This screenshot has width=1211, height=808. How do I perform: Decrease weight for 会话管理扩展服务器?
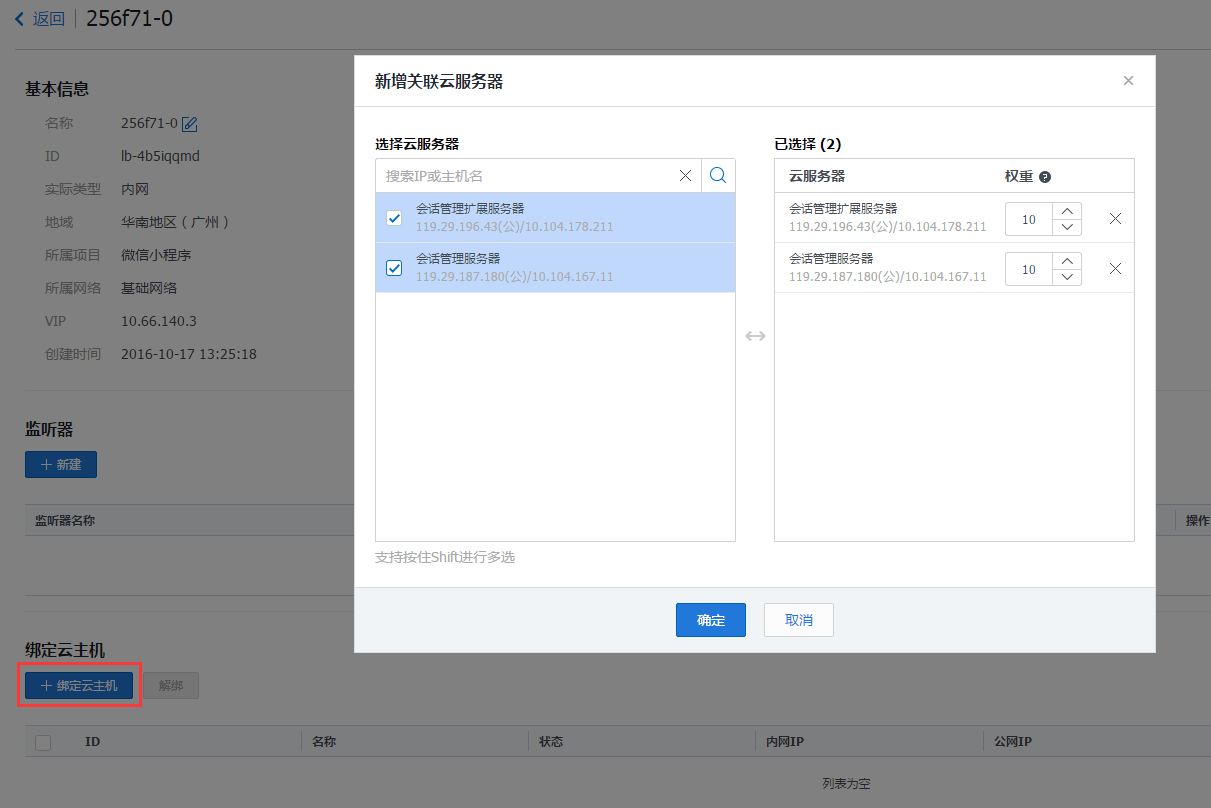click(1068, 227)
